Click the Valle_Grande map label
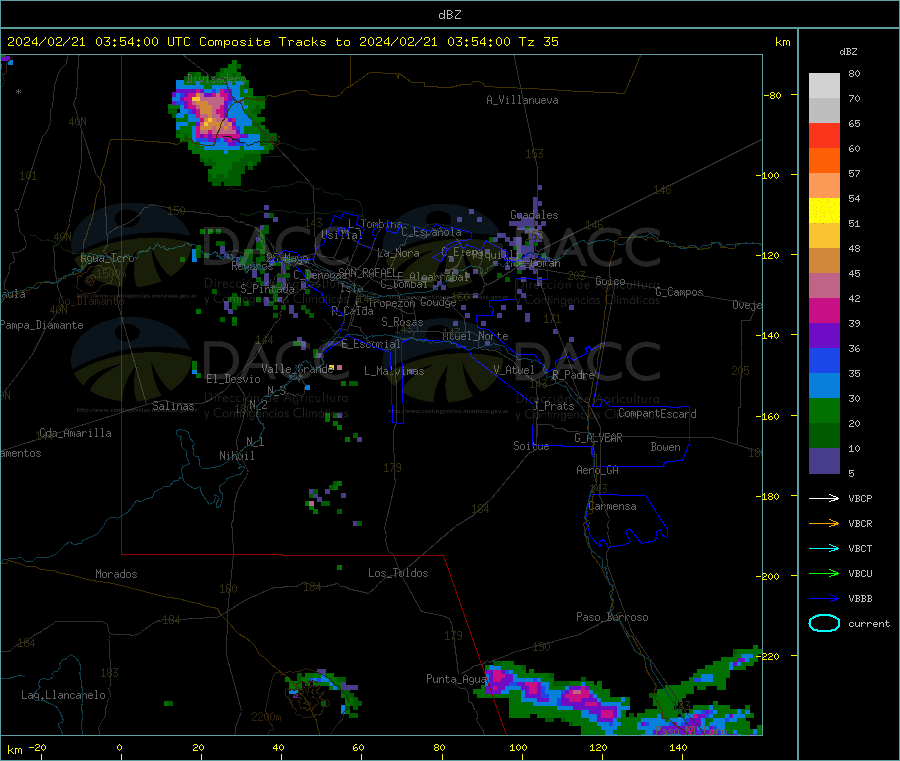 pyautogui.click(x=297, y=369)
